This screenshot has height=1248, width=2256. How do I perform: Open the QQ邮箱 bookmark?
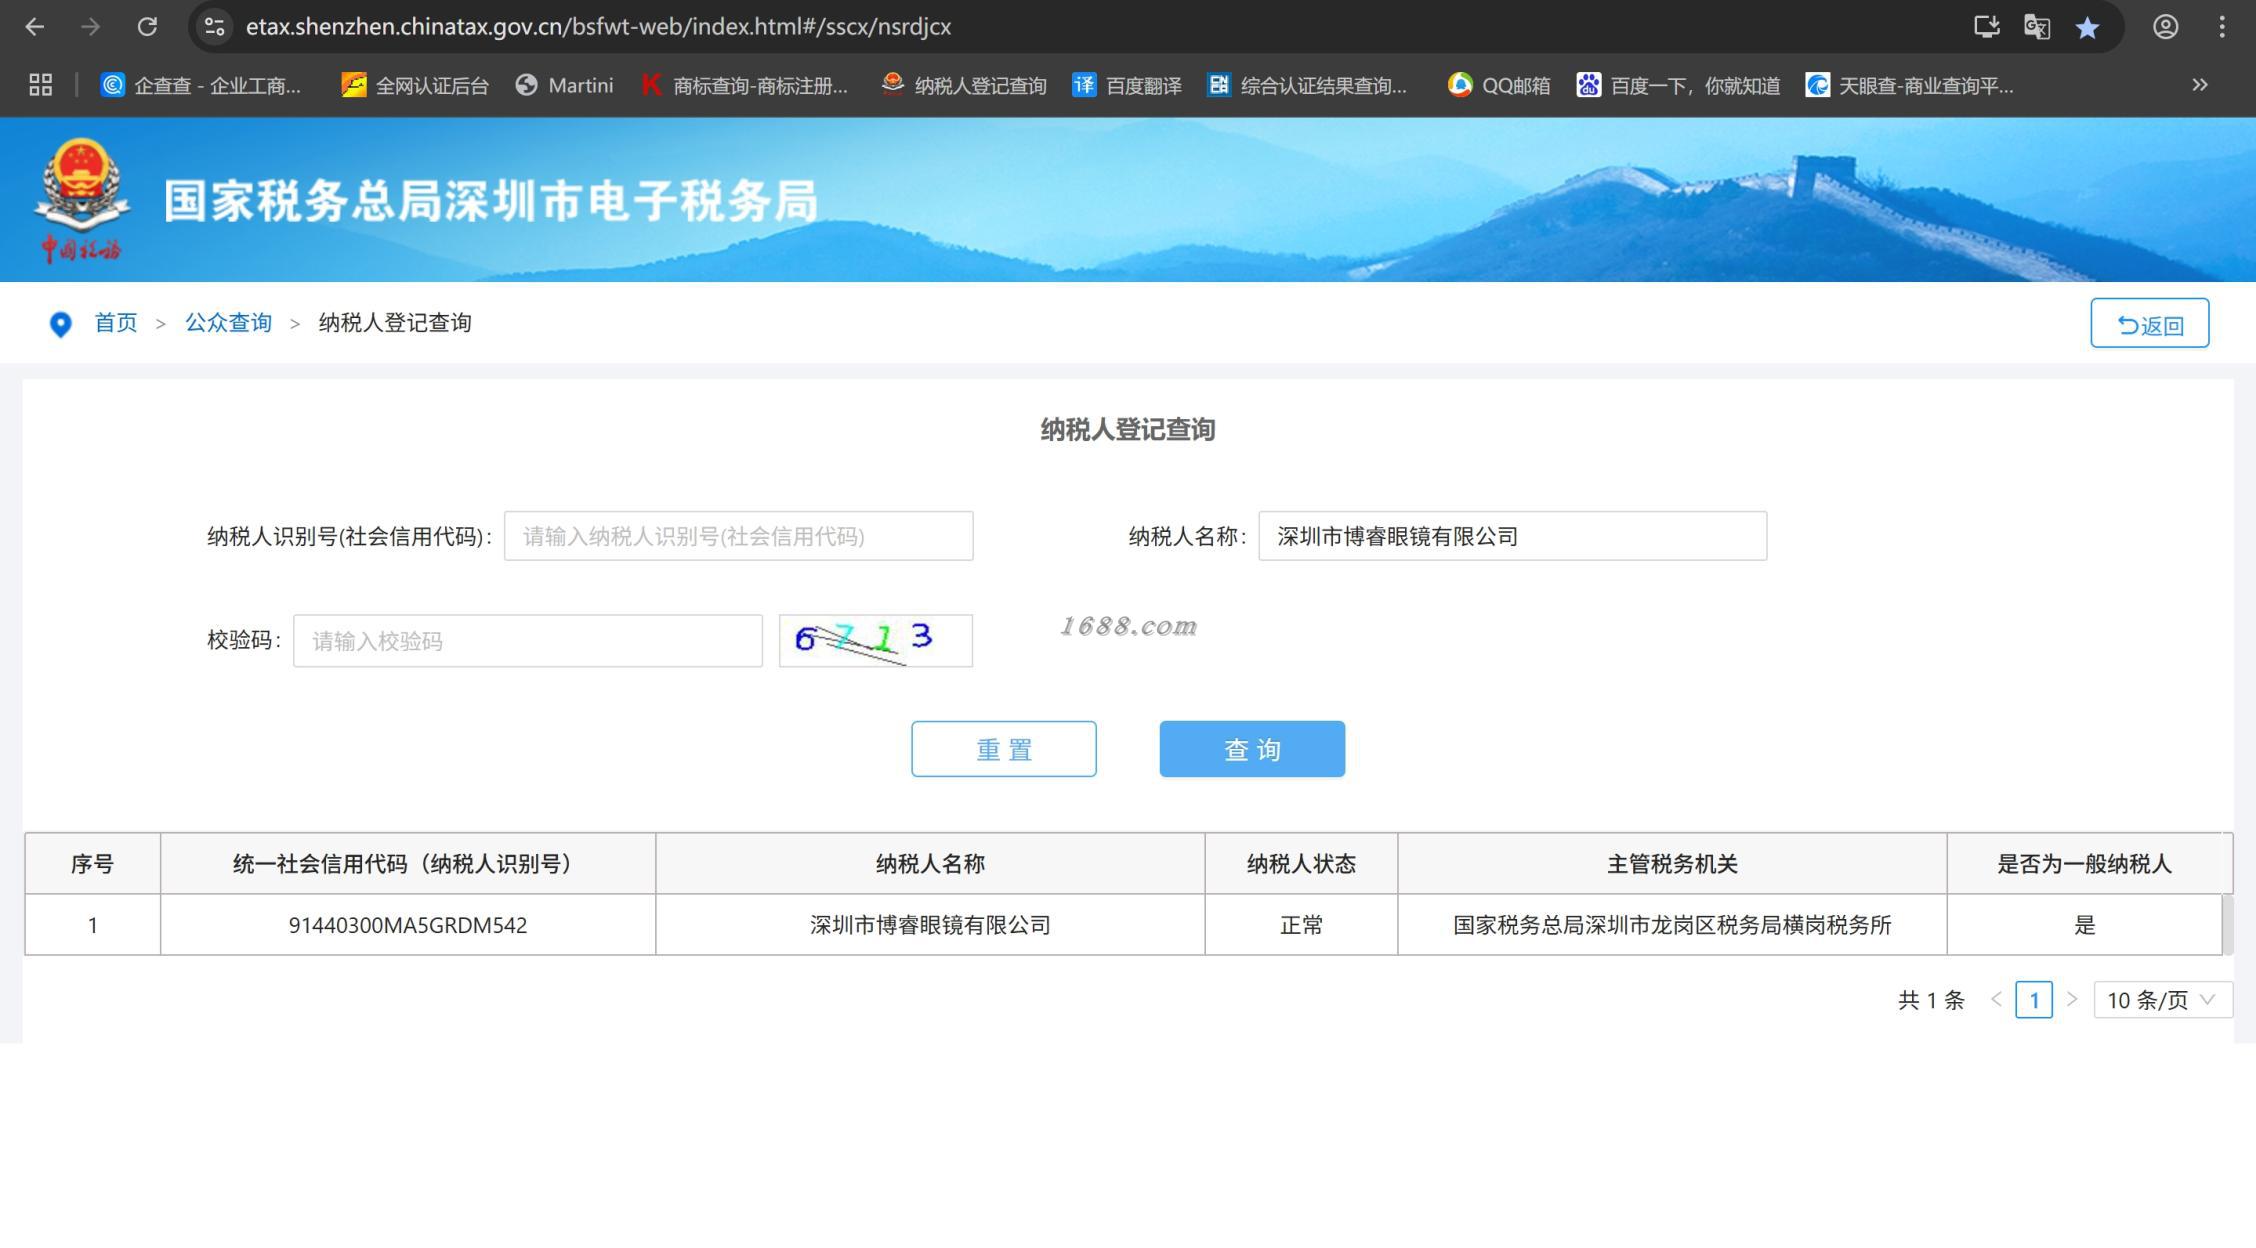[1499, 85]
